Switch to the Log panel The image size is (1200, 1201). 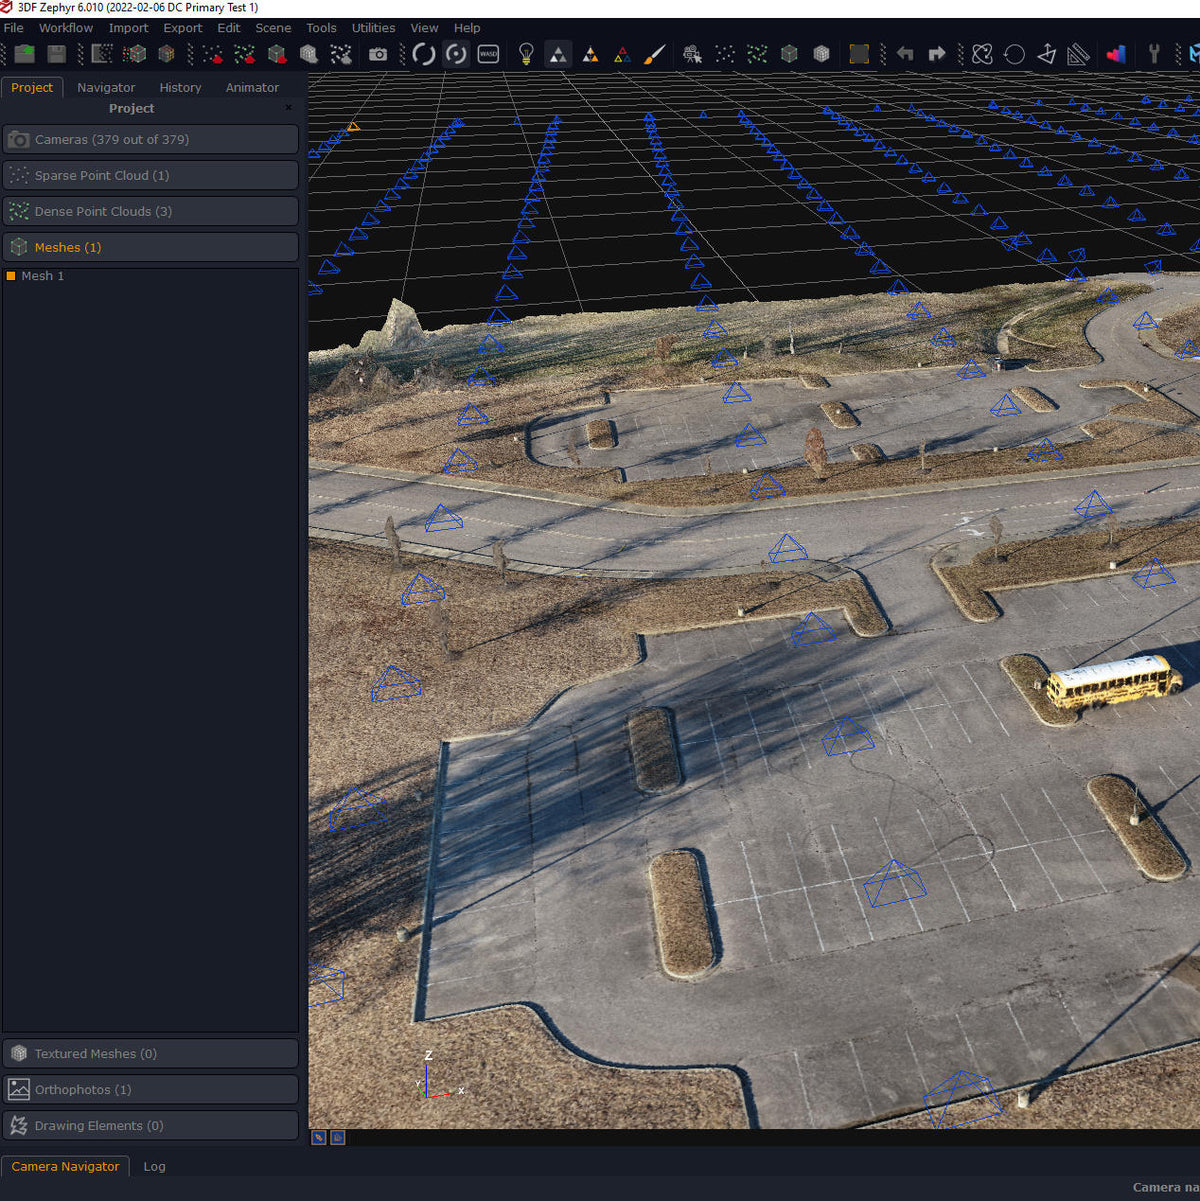(154, 1166)
